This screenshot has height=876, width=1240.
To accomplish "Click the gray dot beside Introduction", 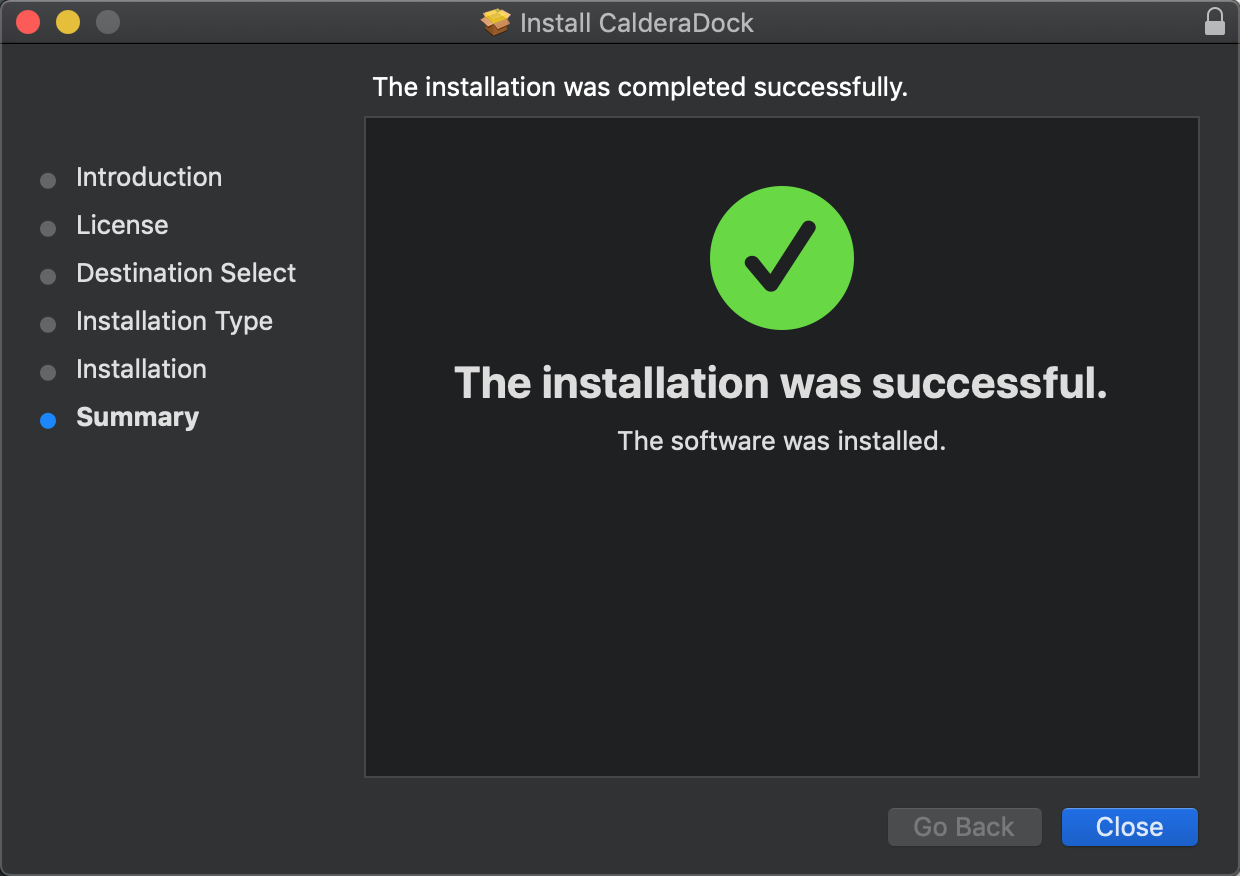I will 47,180.
